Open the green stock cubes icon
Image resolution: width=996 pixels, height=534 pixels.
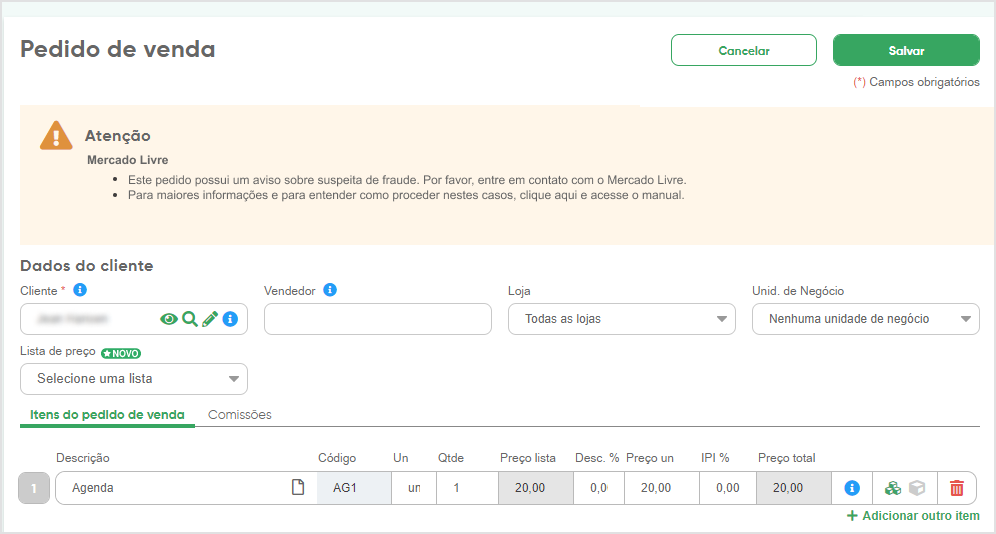(x=892, y=488)
